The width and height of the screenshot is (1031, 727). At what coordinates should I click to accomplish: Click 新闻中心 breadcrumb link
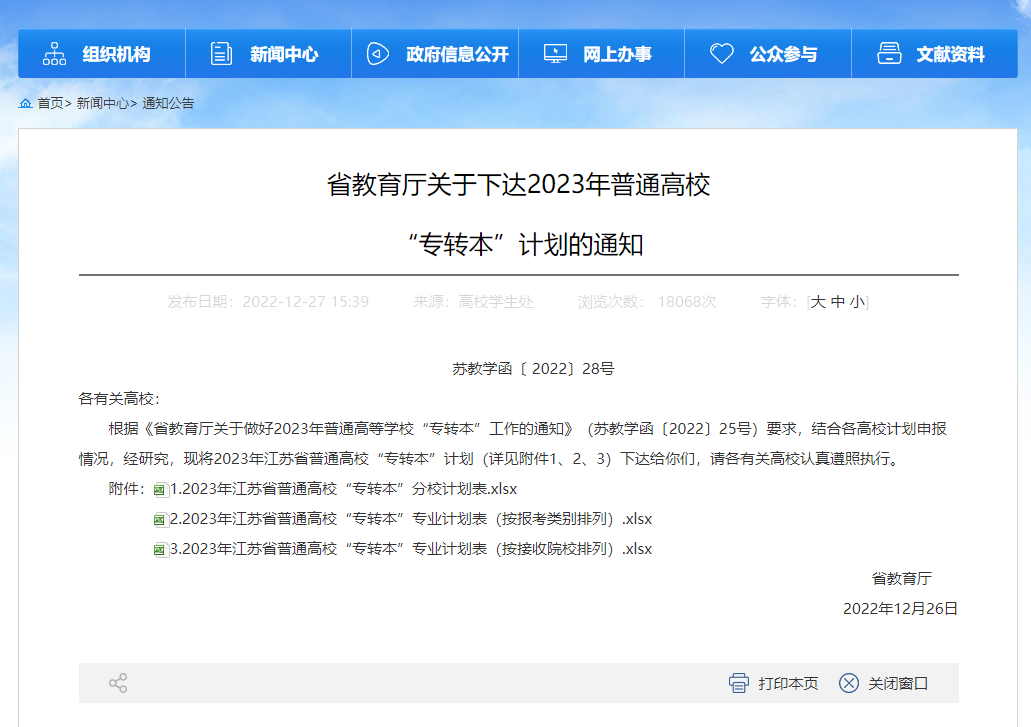pyautogui.click(x=102, y=103)
